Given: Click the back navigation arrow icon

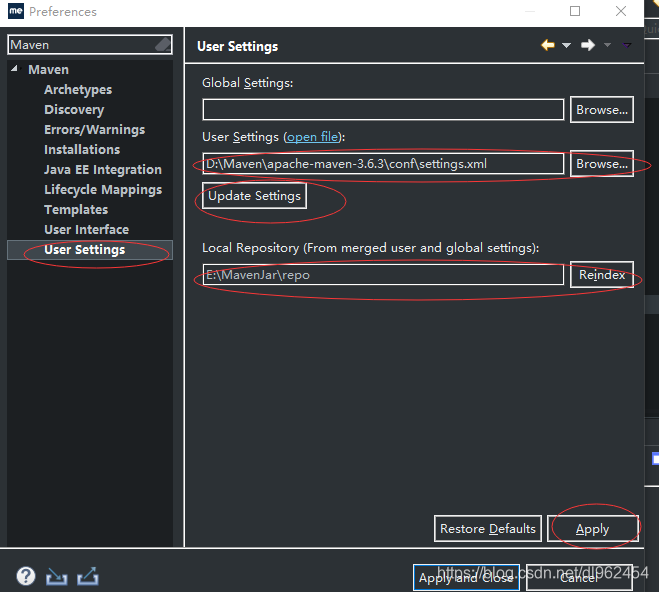Looking at the screenshot, I should (548, 45).
